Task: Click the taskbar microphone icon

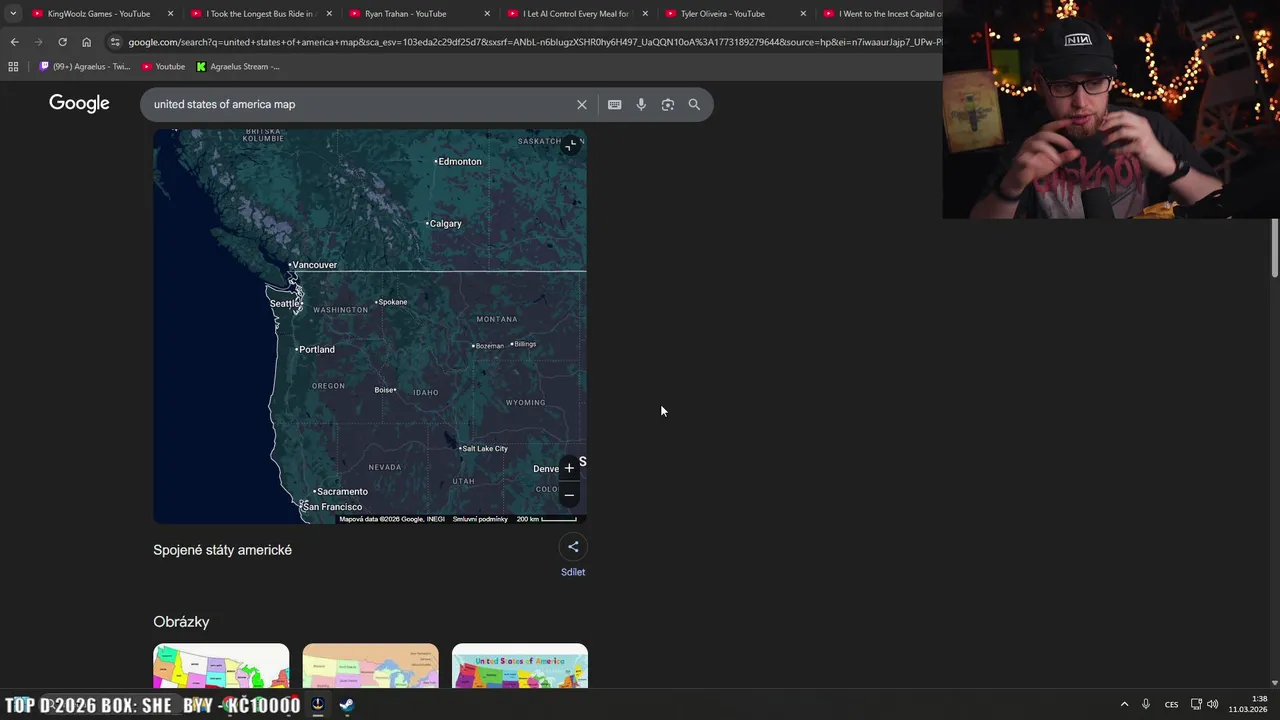Action: click(x=1146, y=704)
